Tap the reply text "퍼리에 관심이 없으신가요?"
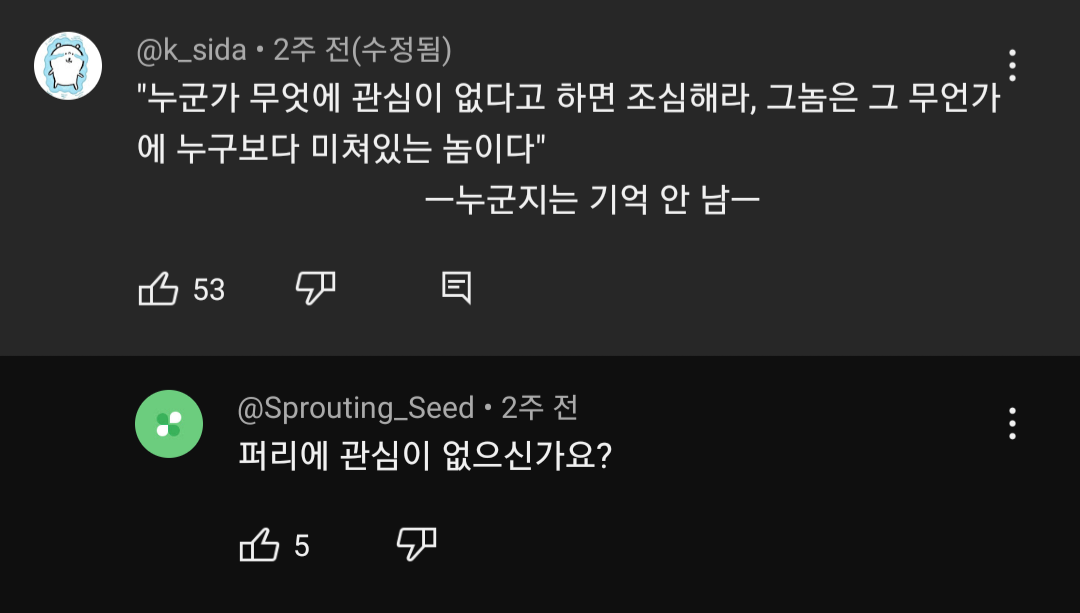 [x=425, y=458]
